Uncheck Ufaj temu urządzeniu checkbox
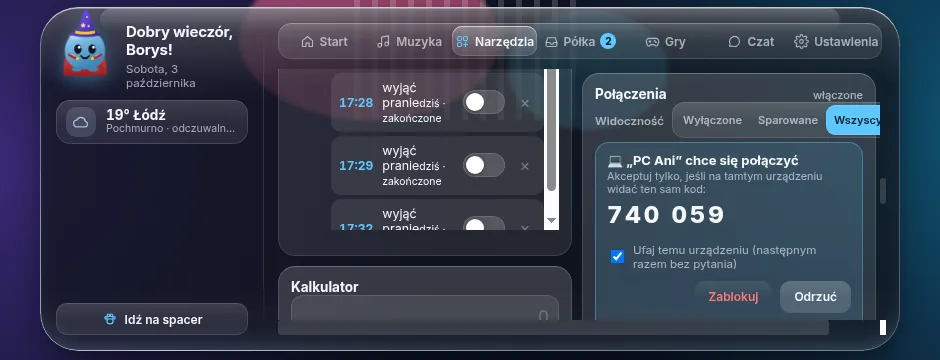Screen dimensions: 940x360 [x=617, y=257]
